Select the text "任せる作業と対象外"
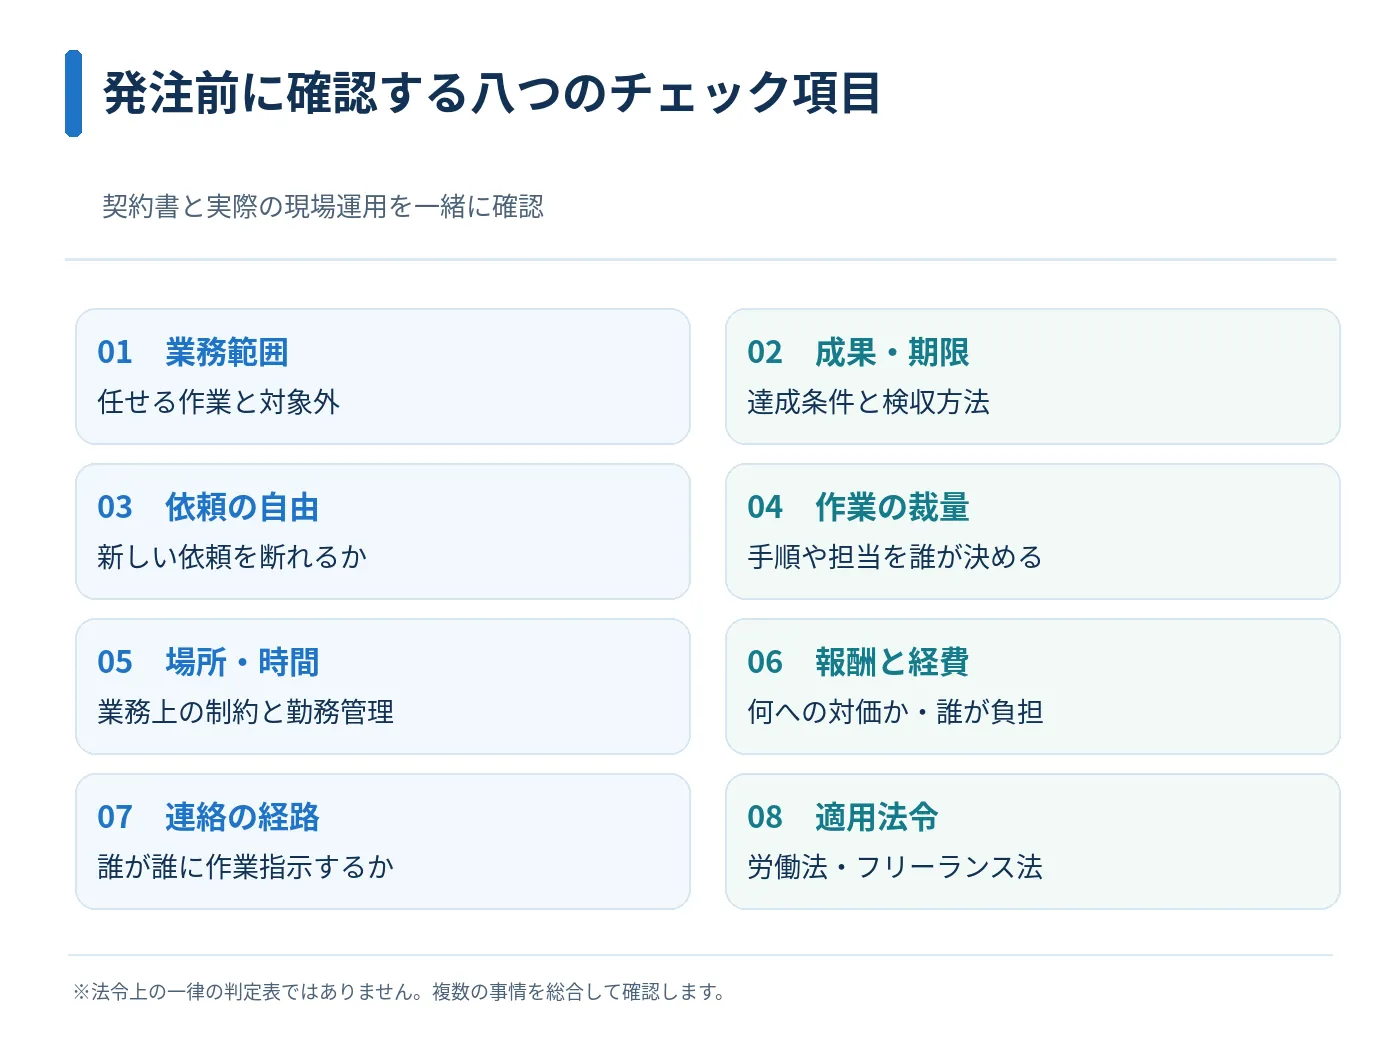1400x1050 pixels. click(219, 402)
